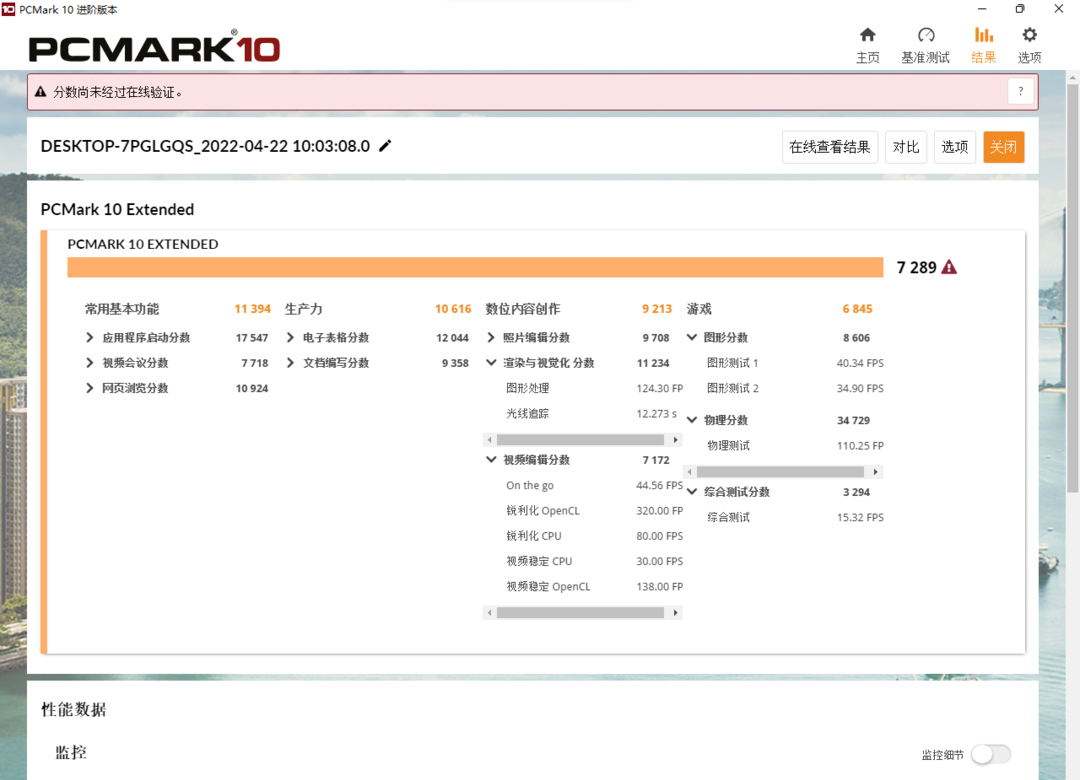Click the 监控 section heading
Image resolution: width=1080 pixels, height=780 pixels.
[x=71, y=752]
